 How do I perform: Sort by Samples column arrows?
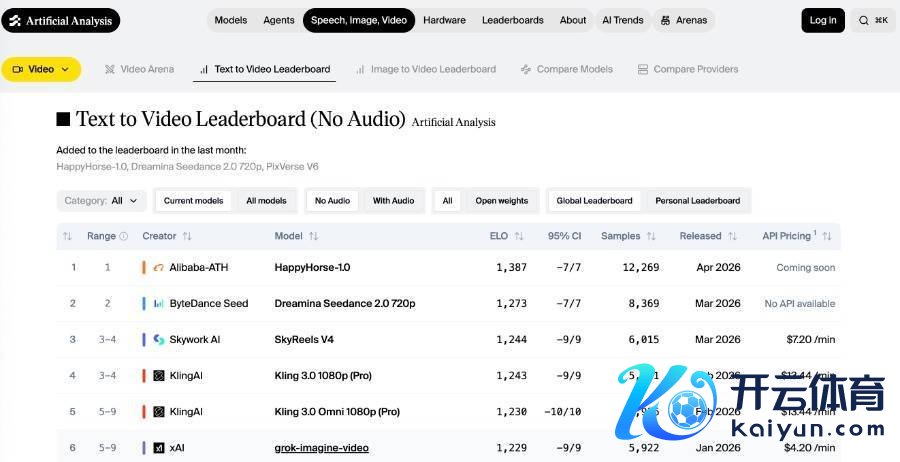click(x=651, y=237)
